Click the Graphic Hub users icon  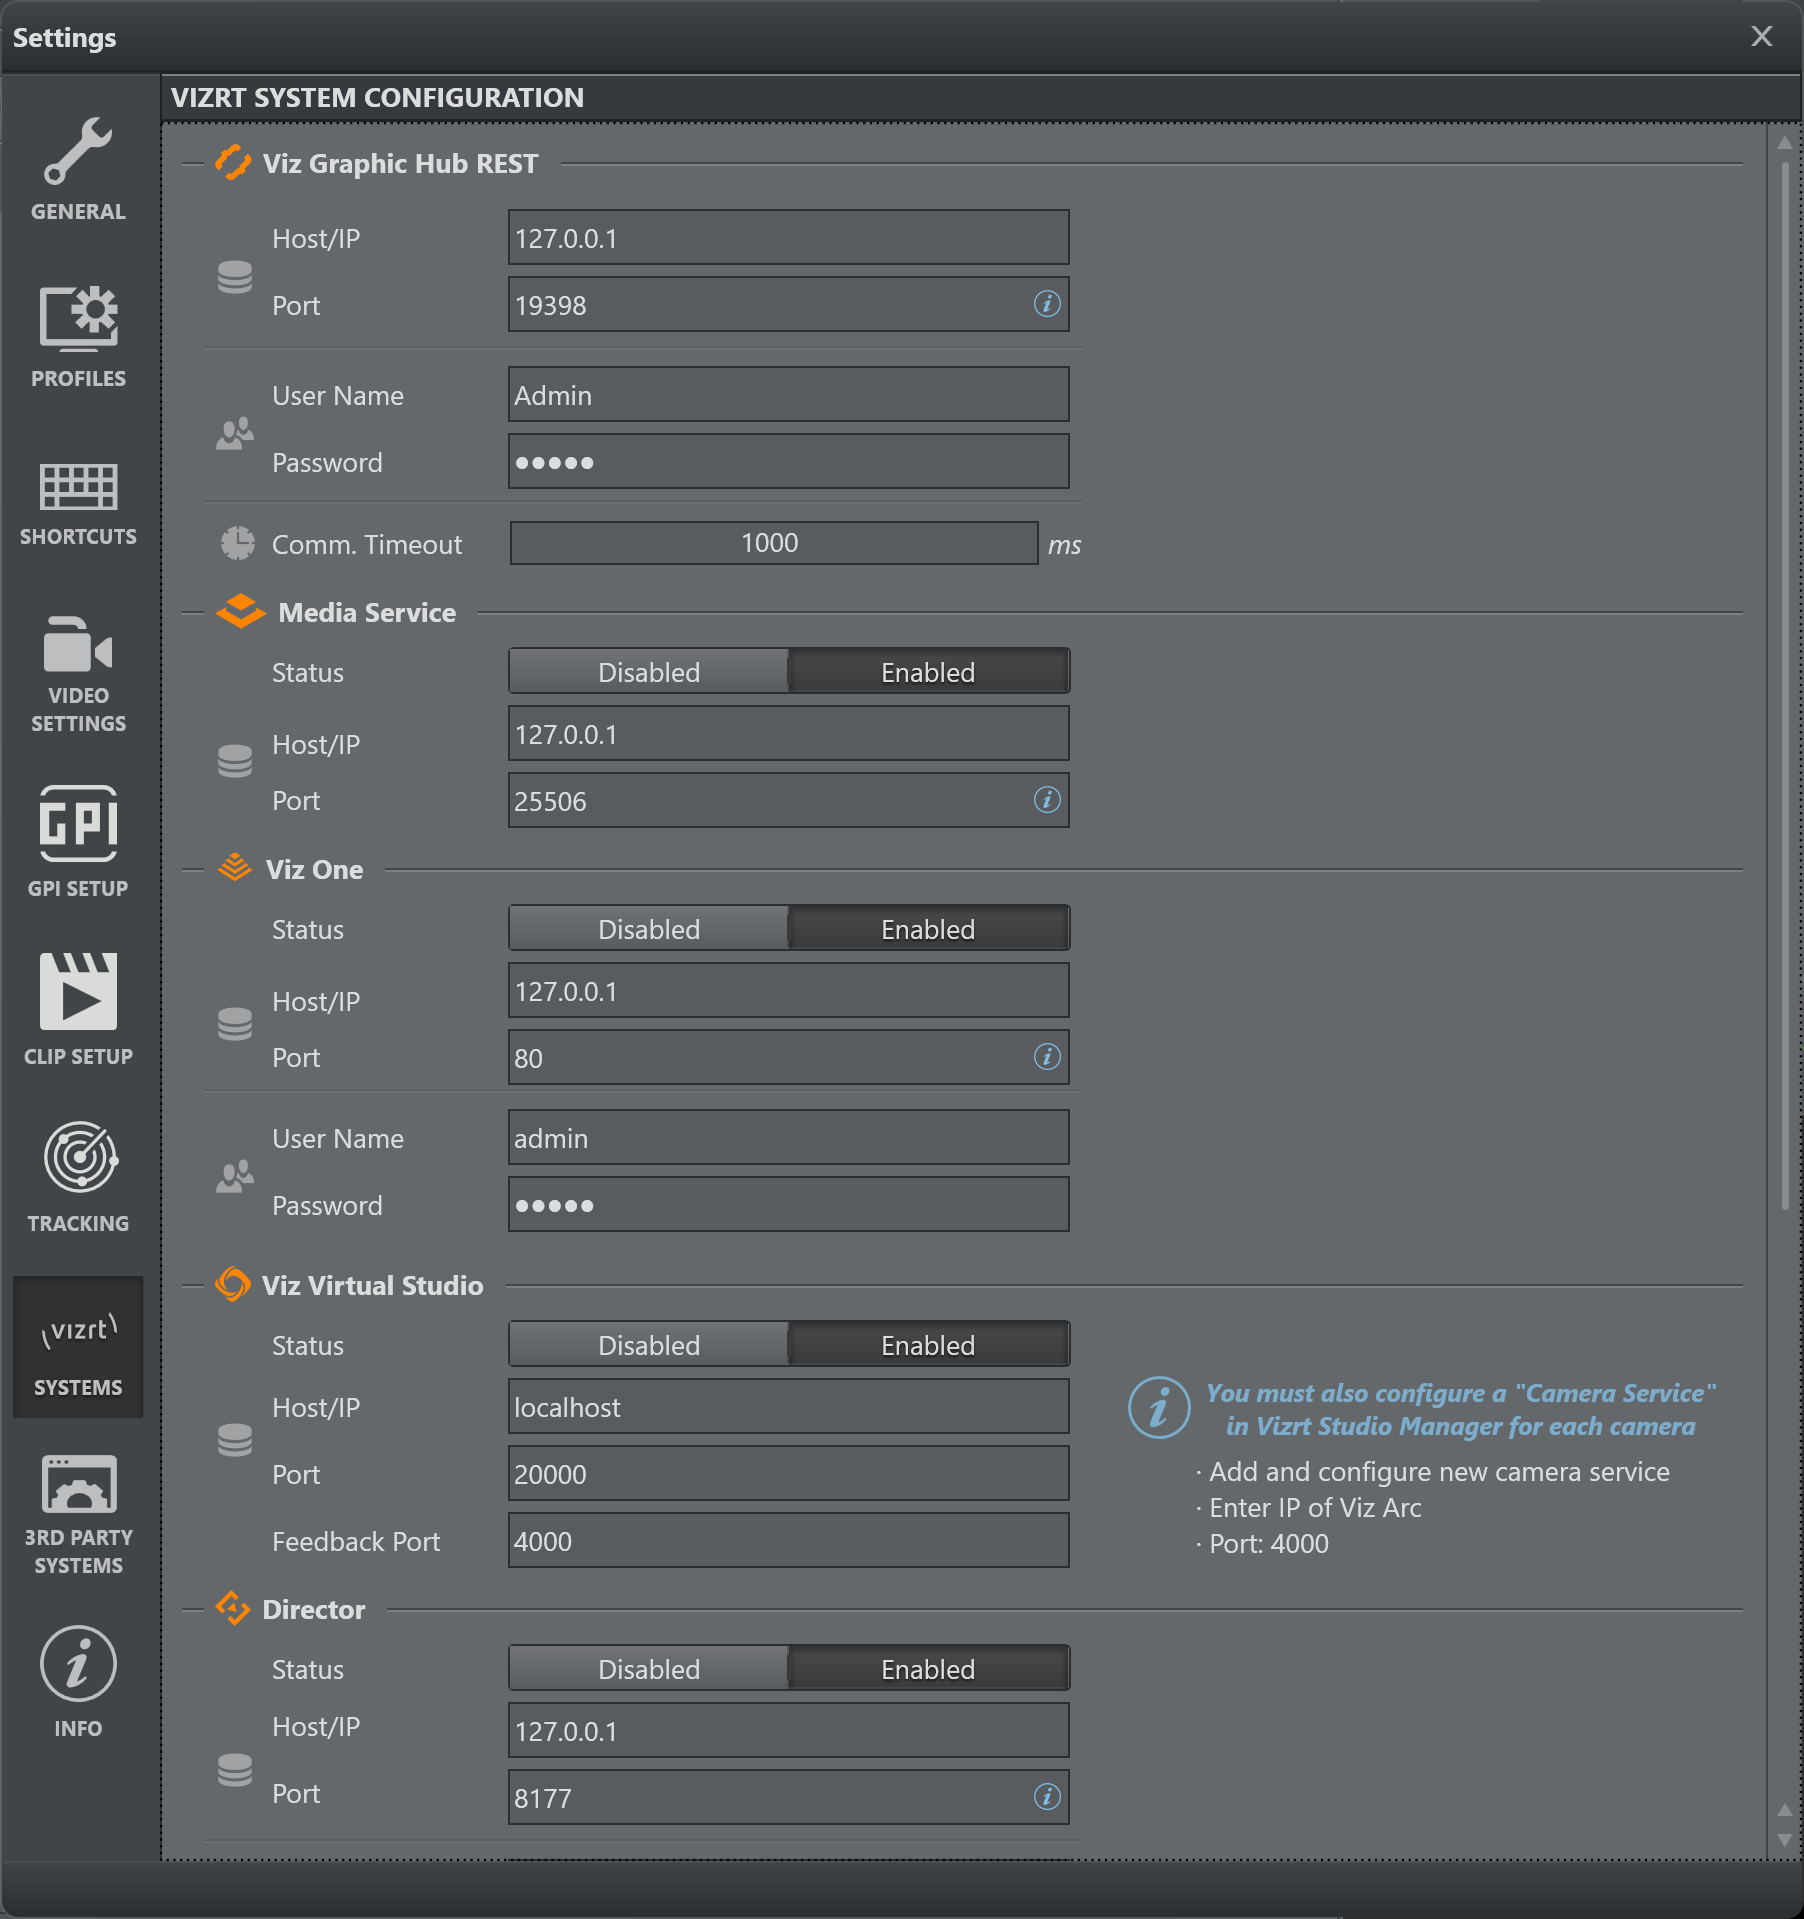tap(235, 434)
